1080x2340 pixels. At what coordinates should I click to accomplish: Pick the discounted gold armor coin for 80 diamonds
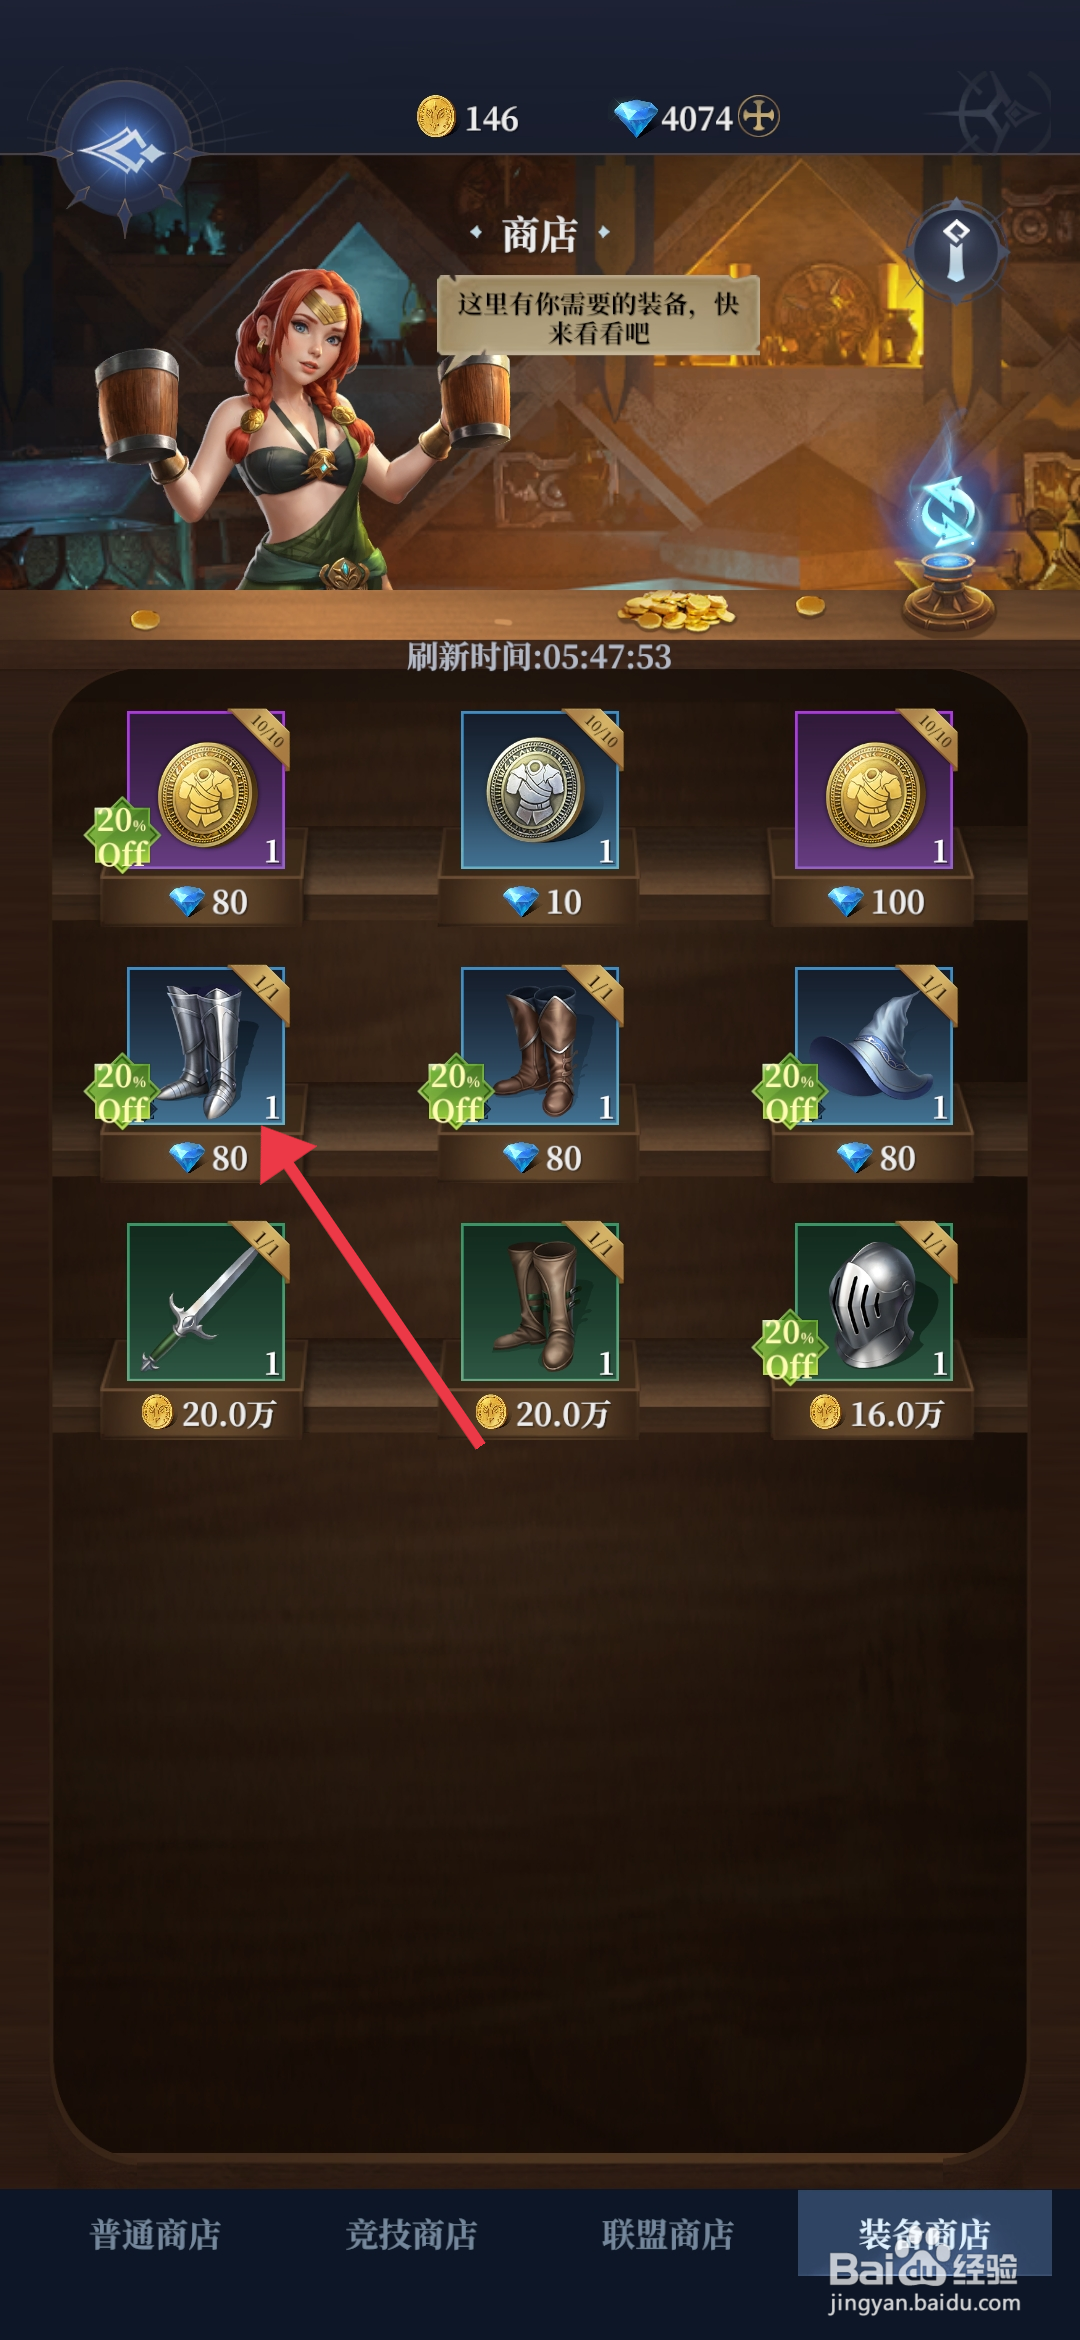[206, 789]
